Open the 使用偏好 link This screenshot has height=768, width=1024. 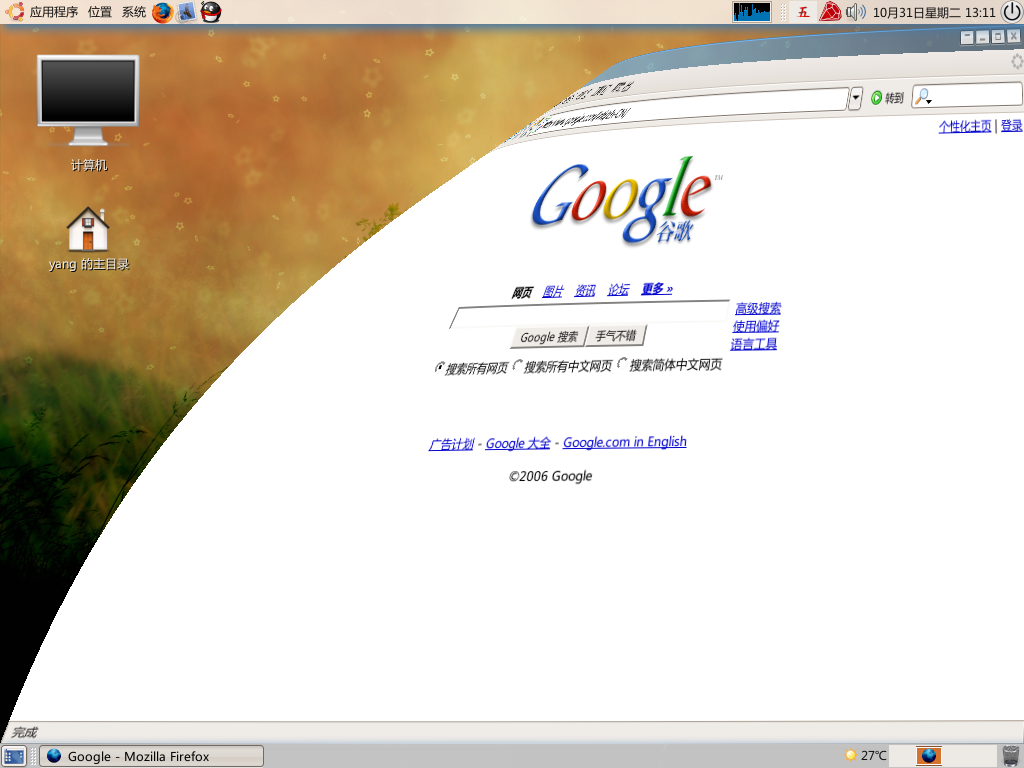pos(756,326)
